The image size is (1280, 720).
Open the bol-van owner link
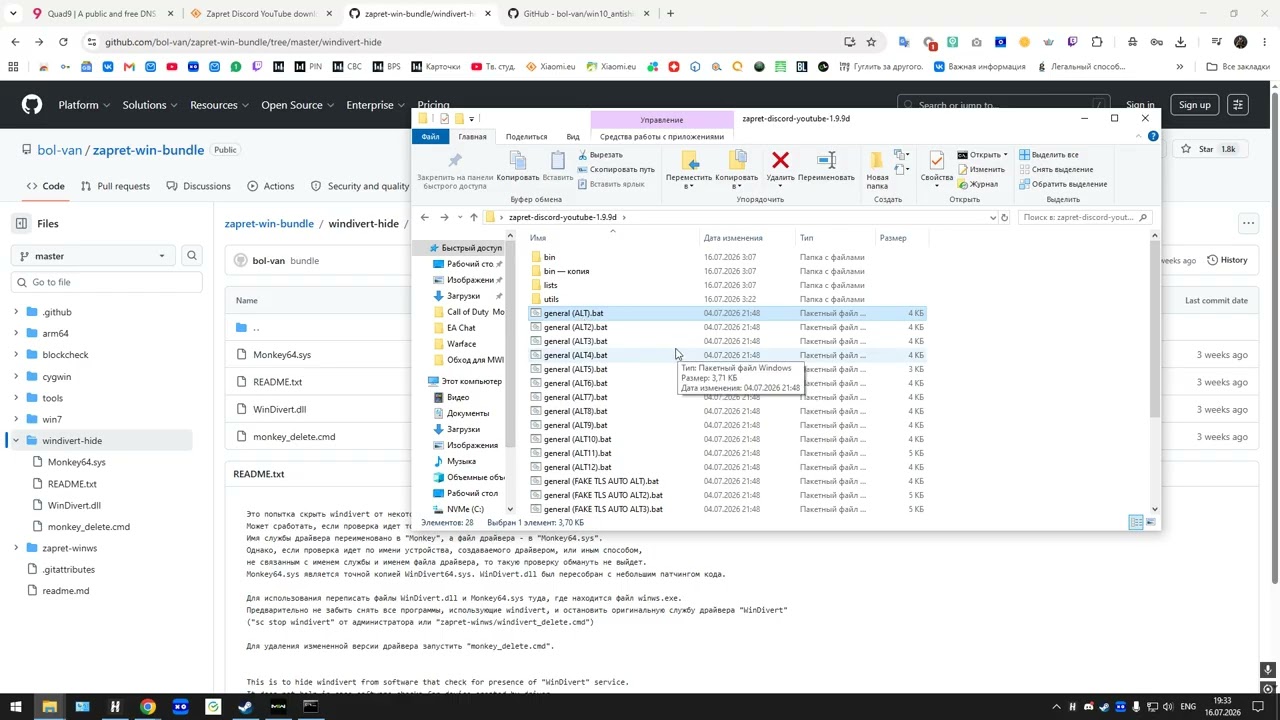[x=59, y=150]
